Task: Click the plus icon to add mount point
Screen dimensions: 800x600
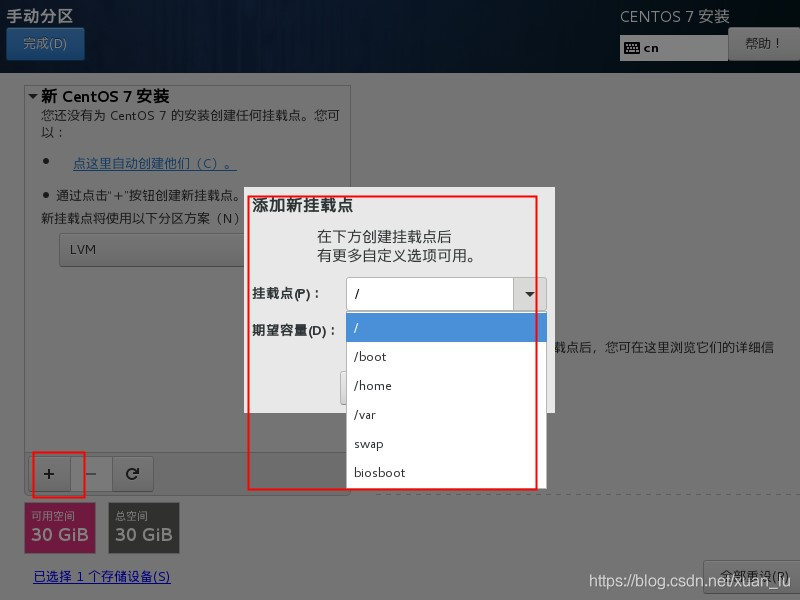Action: coord(49,474)
